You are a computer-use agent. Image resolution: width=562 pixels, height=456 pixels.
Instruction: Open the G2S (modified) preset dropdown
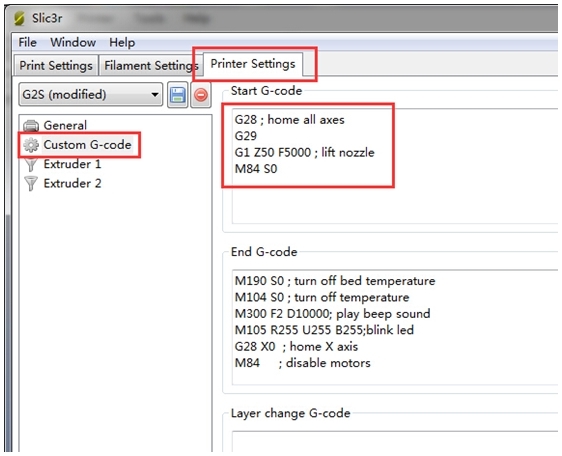click(x=91, y=95)
